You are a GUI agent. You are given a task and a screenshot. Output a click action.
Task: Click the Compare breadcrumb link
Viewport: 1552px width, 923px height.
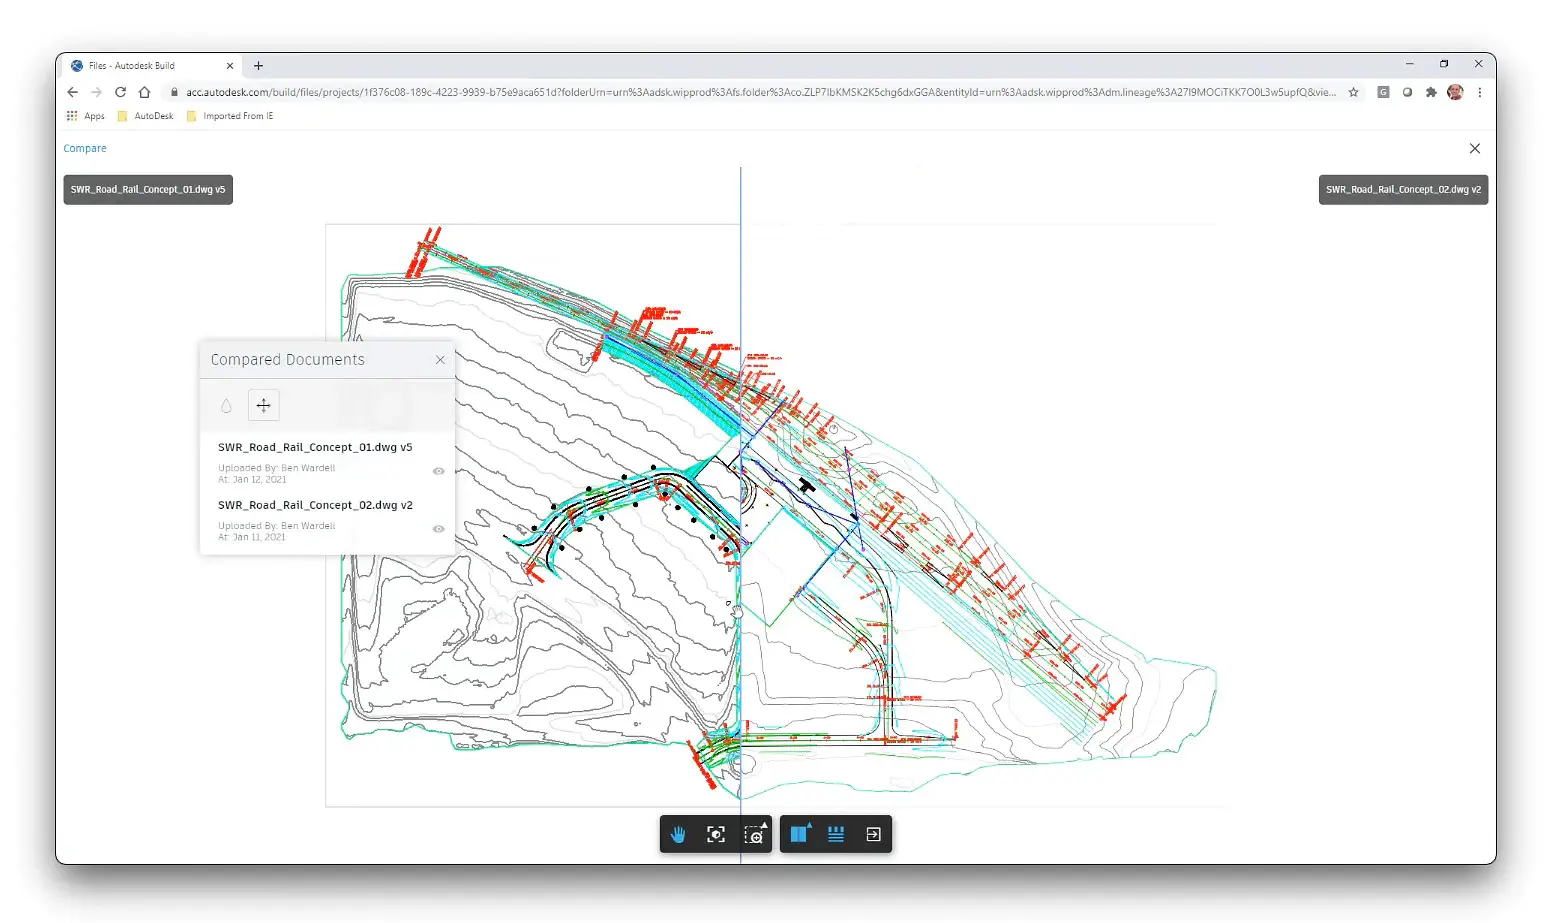(x=85, y=149)
